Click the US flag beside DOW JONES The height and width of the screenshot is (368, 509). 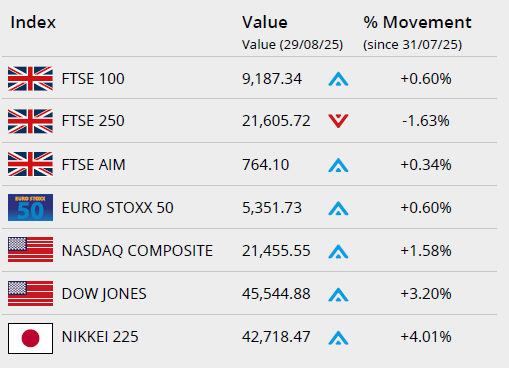pos(30,293)
